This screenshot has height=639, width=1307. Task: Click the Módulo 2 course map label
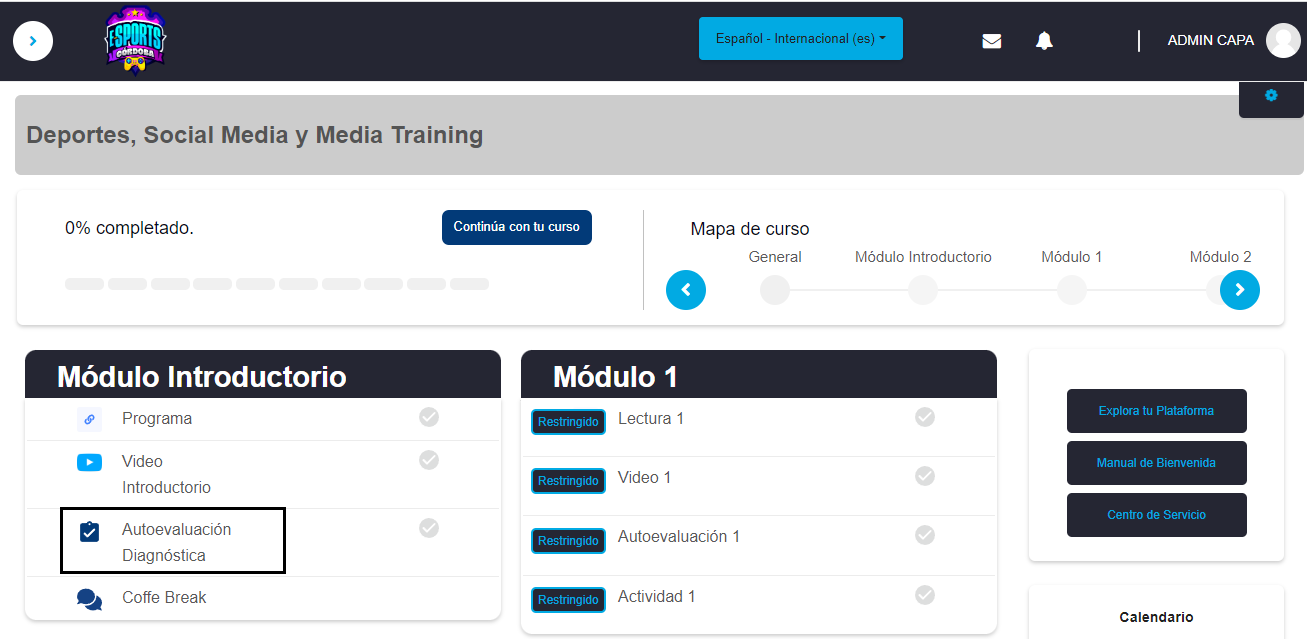point(1220,257)
